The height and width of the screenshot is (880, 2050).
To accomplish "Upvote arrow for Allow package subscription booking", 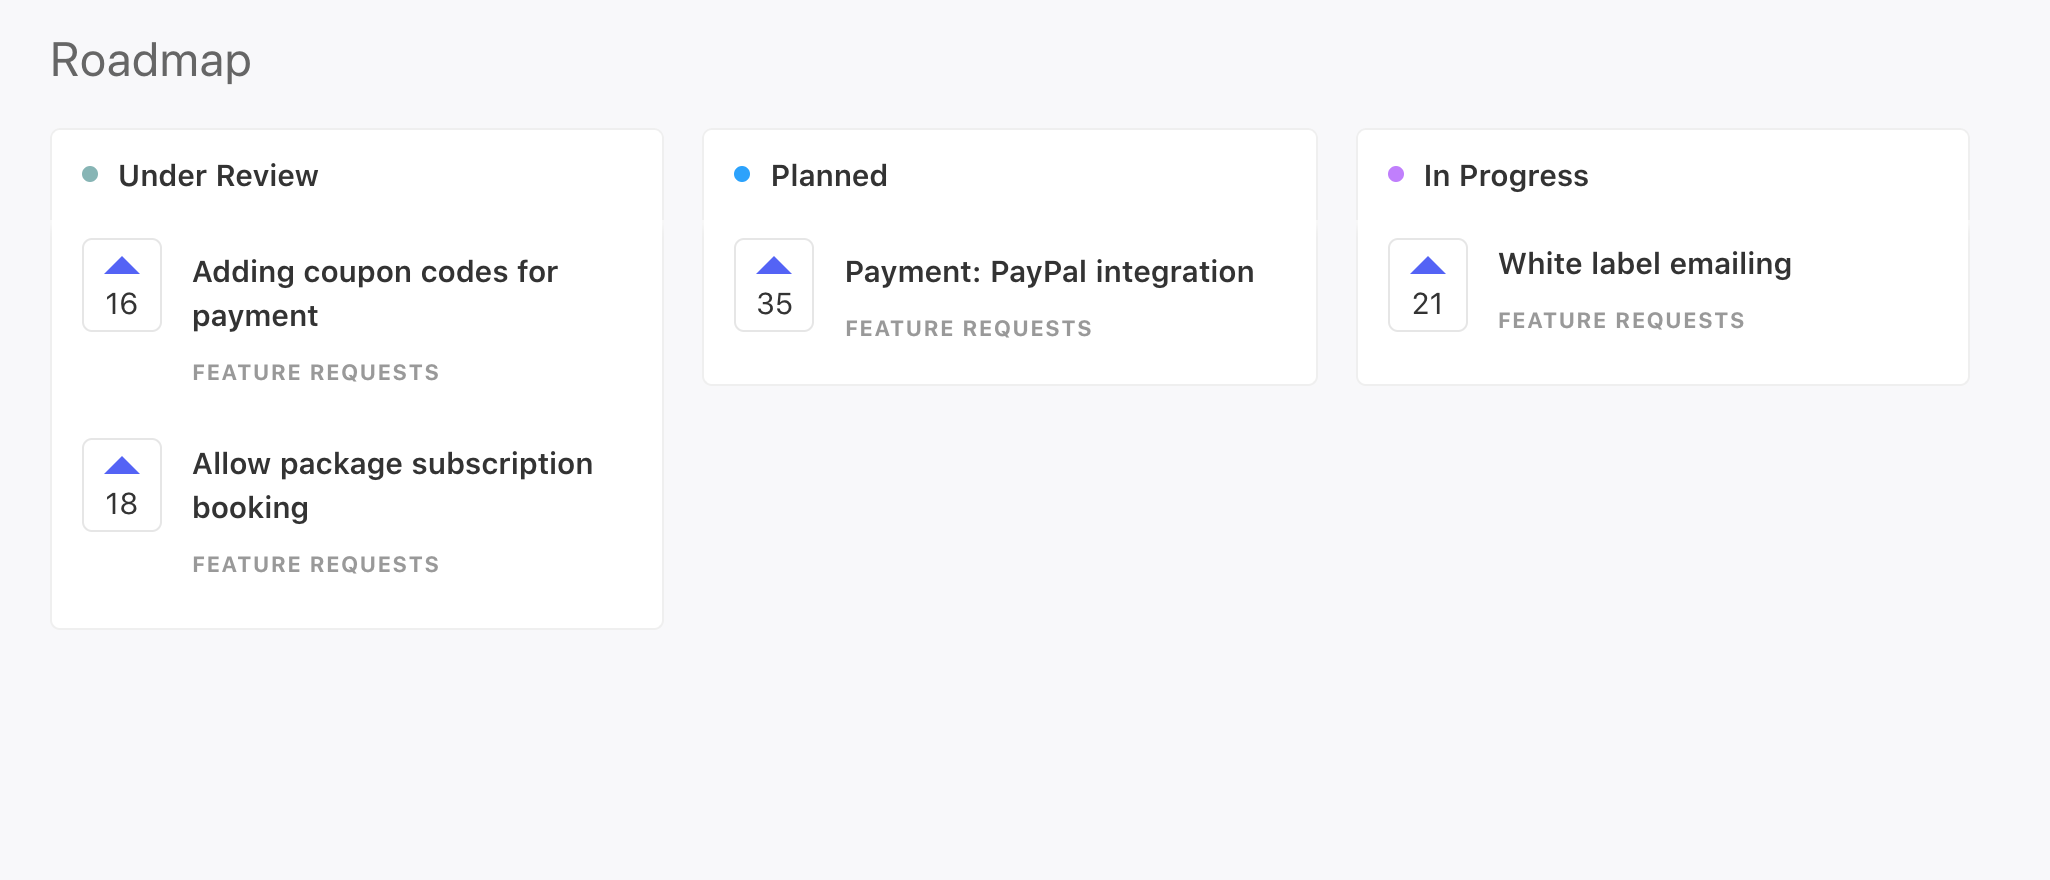I will 122,466.
